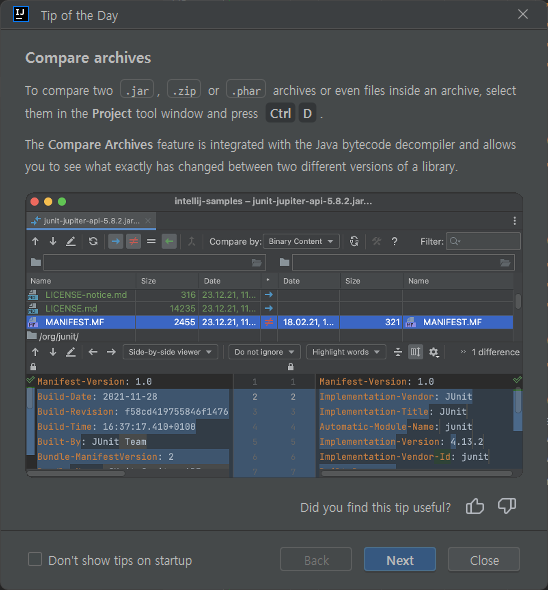The image size is (548, 590).
Task: Give the tip a thumbs up
Action: point(475,506)
